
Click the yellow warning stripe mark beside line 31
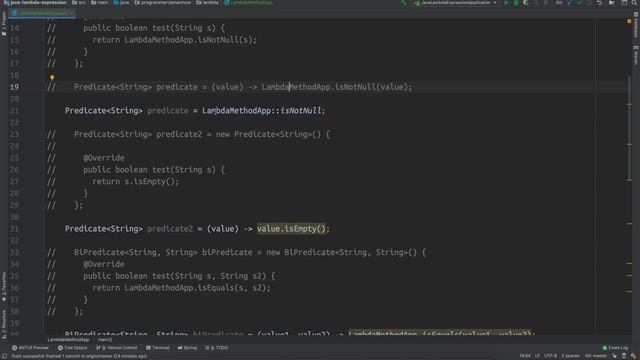(629, 224)
